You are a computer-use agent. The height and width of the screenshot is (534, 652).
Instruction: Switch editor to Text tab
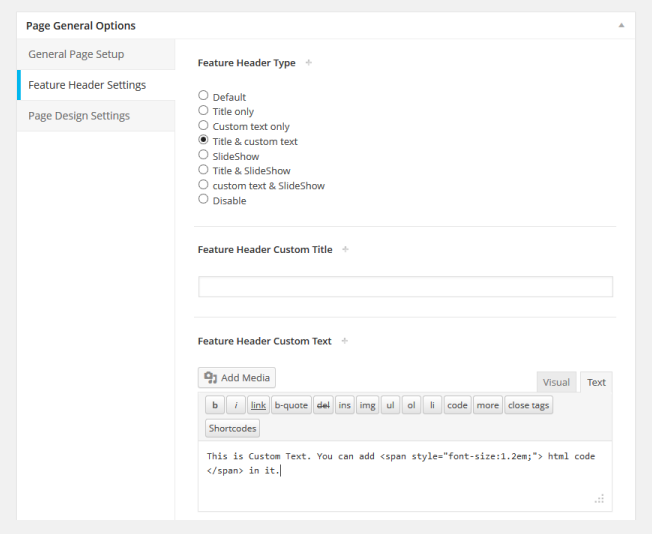pos(596,382)
